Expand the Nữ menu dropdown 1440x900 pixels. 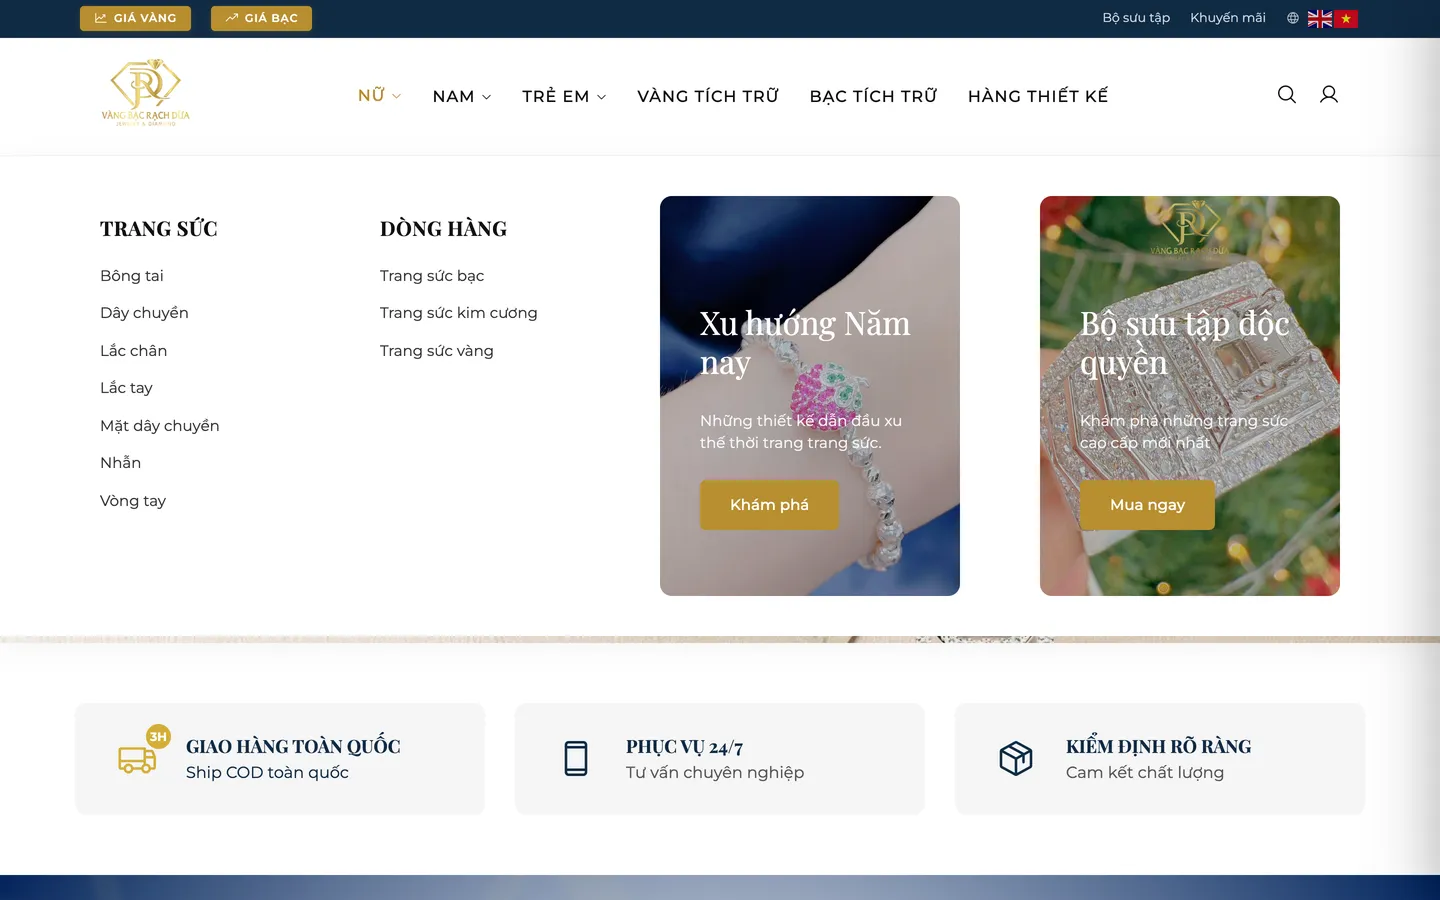pyautogui.click(x=380, y=96)
